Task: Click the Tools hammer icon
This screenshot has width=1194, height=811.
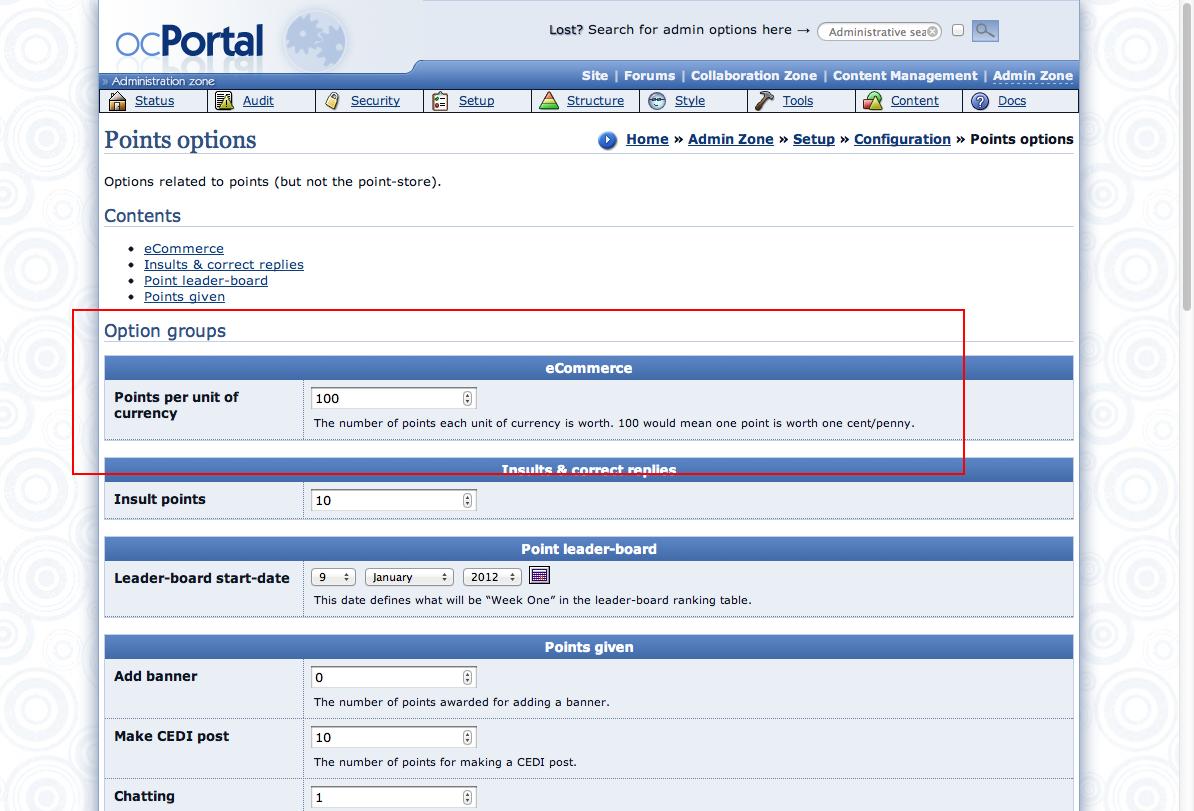Action: (x=765, y=101)
